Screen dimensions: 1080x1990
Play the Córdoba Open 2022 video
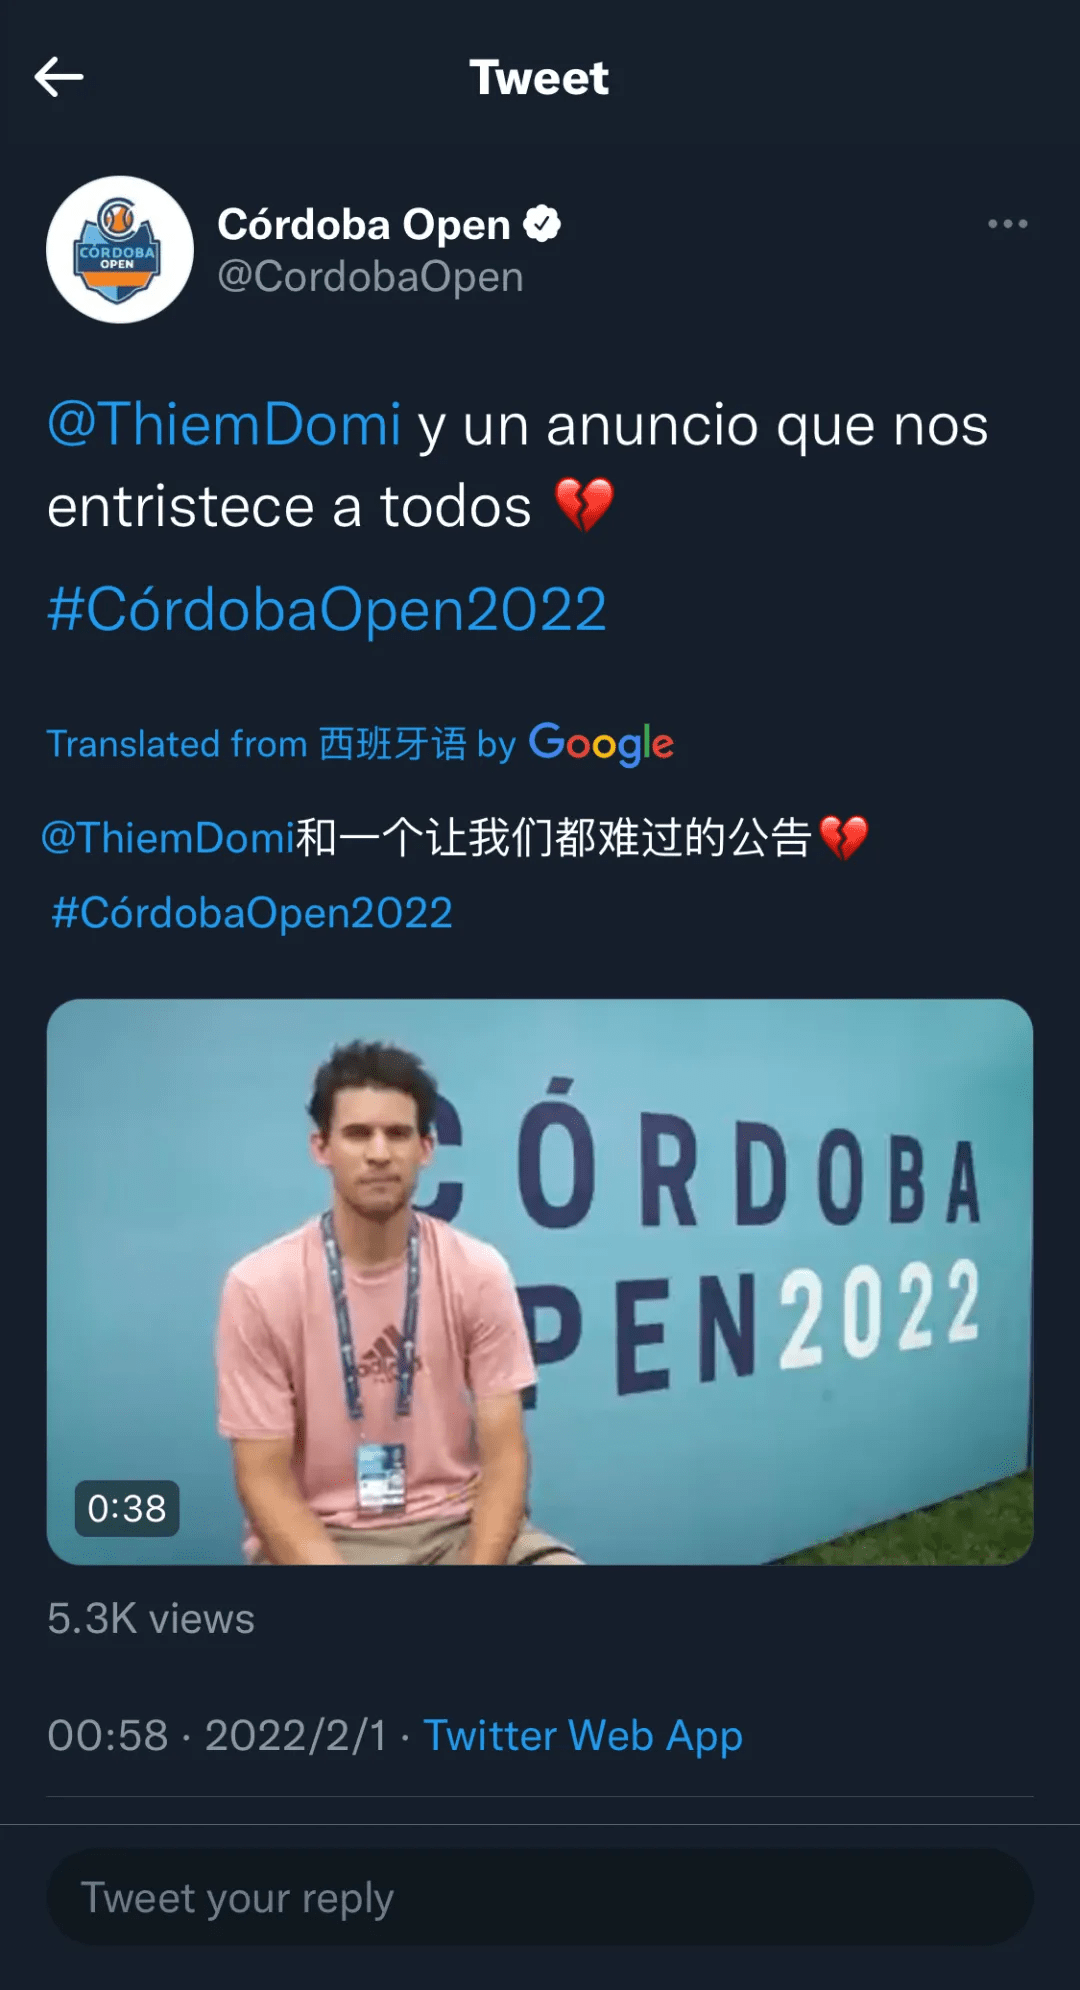tap(540, 1282)
